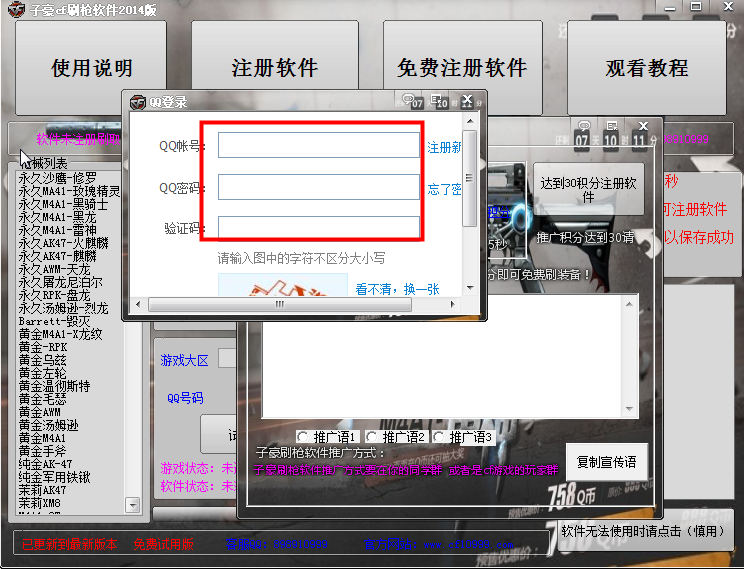Viewport: 744px width, 569px height.
Task: Open 观看教程 to watch the tutorial
Action: pyautogui.click(x=647, y=68)
